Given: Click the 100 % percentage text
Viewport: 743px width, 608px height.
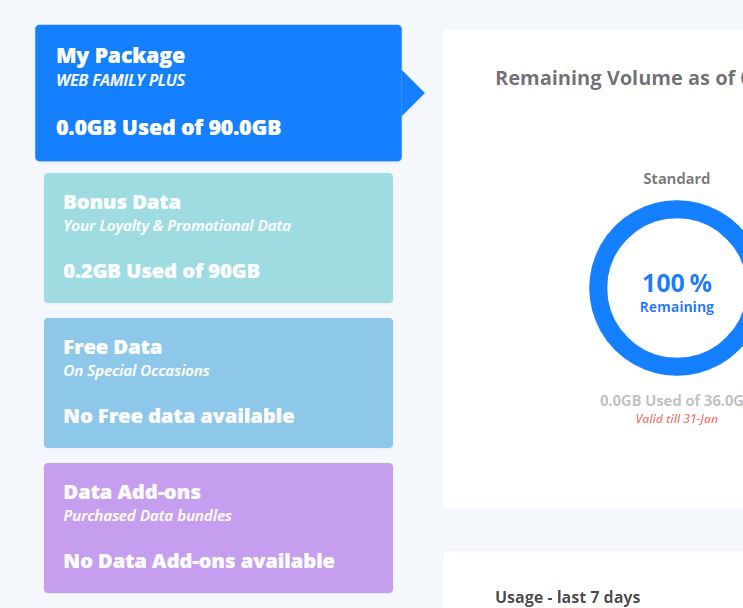Looking at the screenshot, I should click(677, 283).
